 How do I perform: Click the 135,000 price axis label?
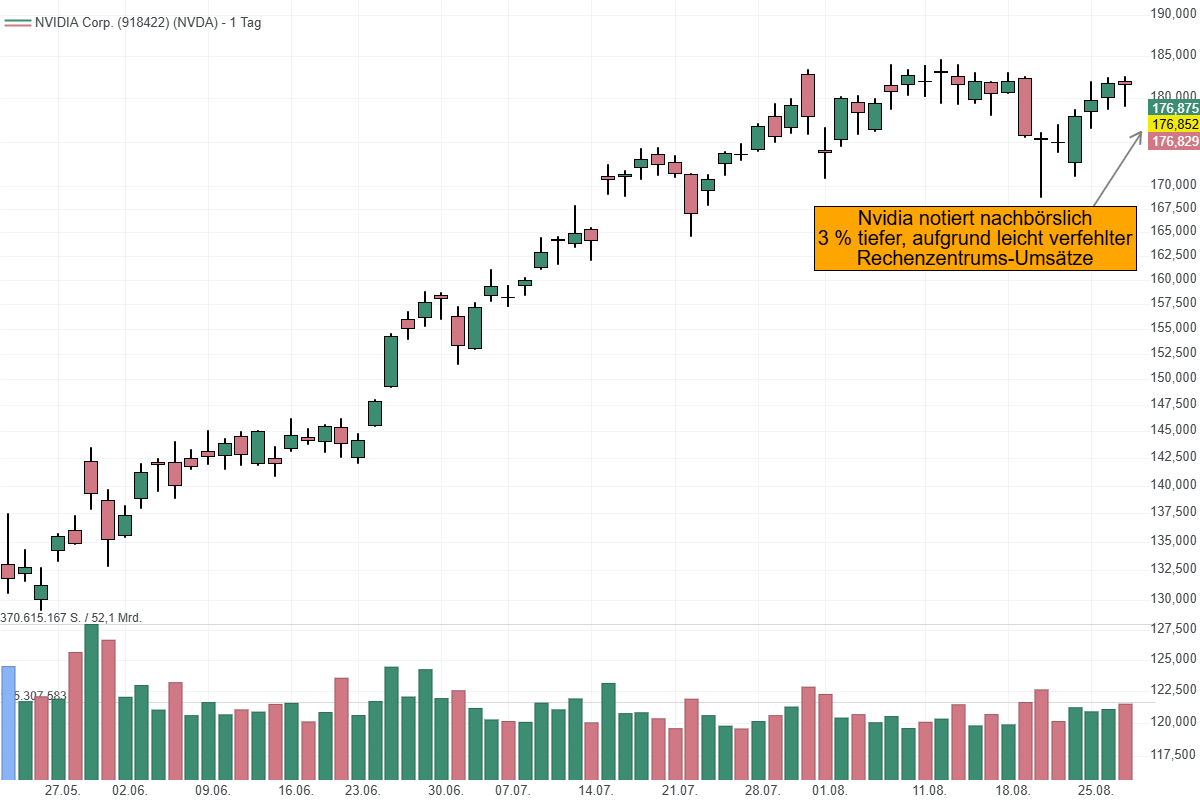(x=1174, y=540)
